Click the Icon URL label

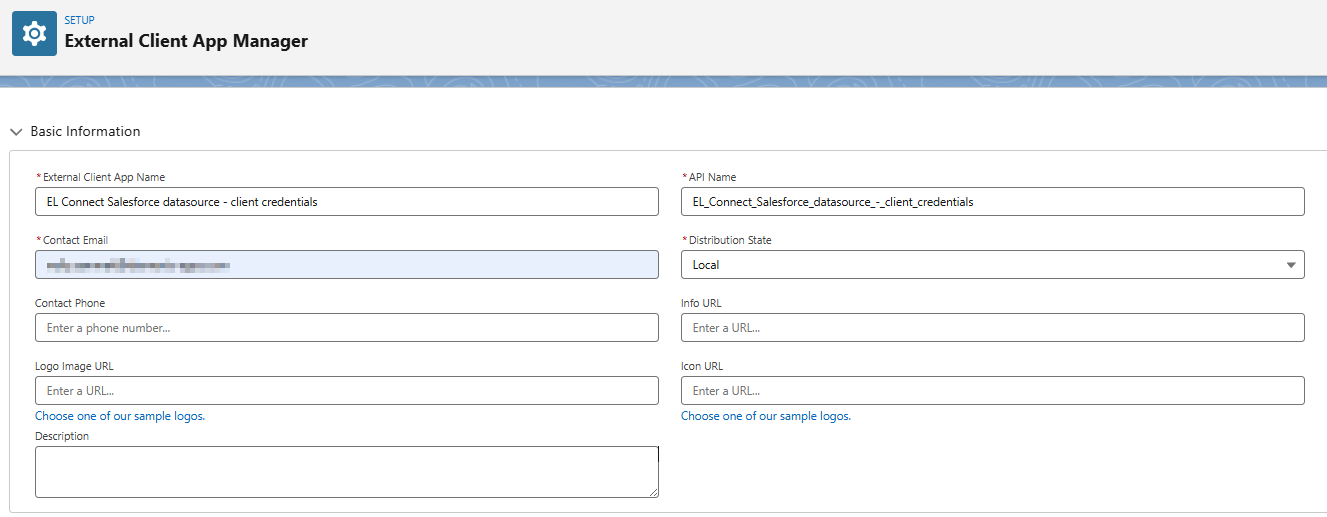702,366
